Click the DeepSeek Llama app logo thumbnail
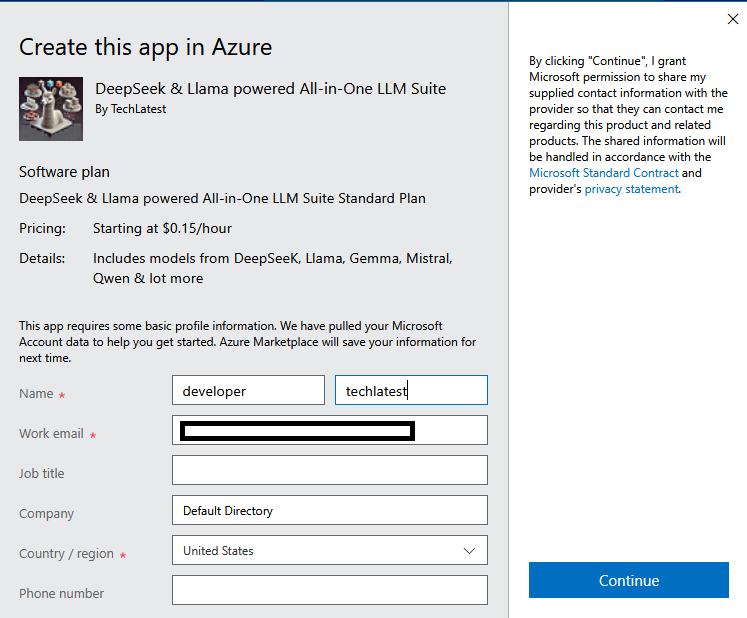The height and width of the screenshot is (618, 747). (x=51, y=109)
